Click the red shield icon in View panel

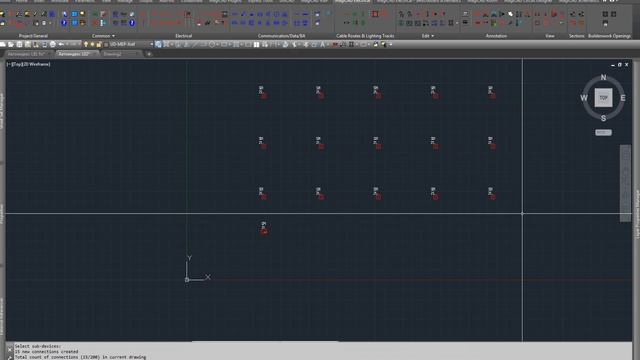(554, 14)
